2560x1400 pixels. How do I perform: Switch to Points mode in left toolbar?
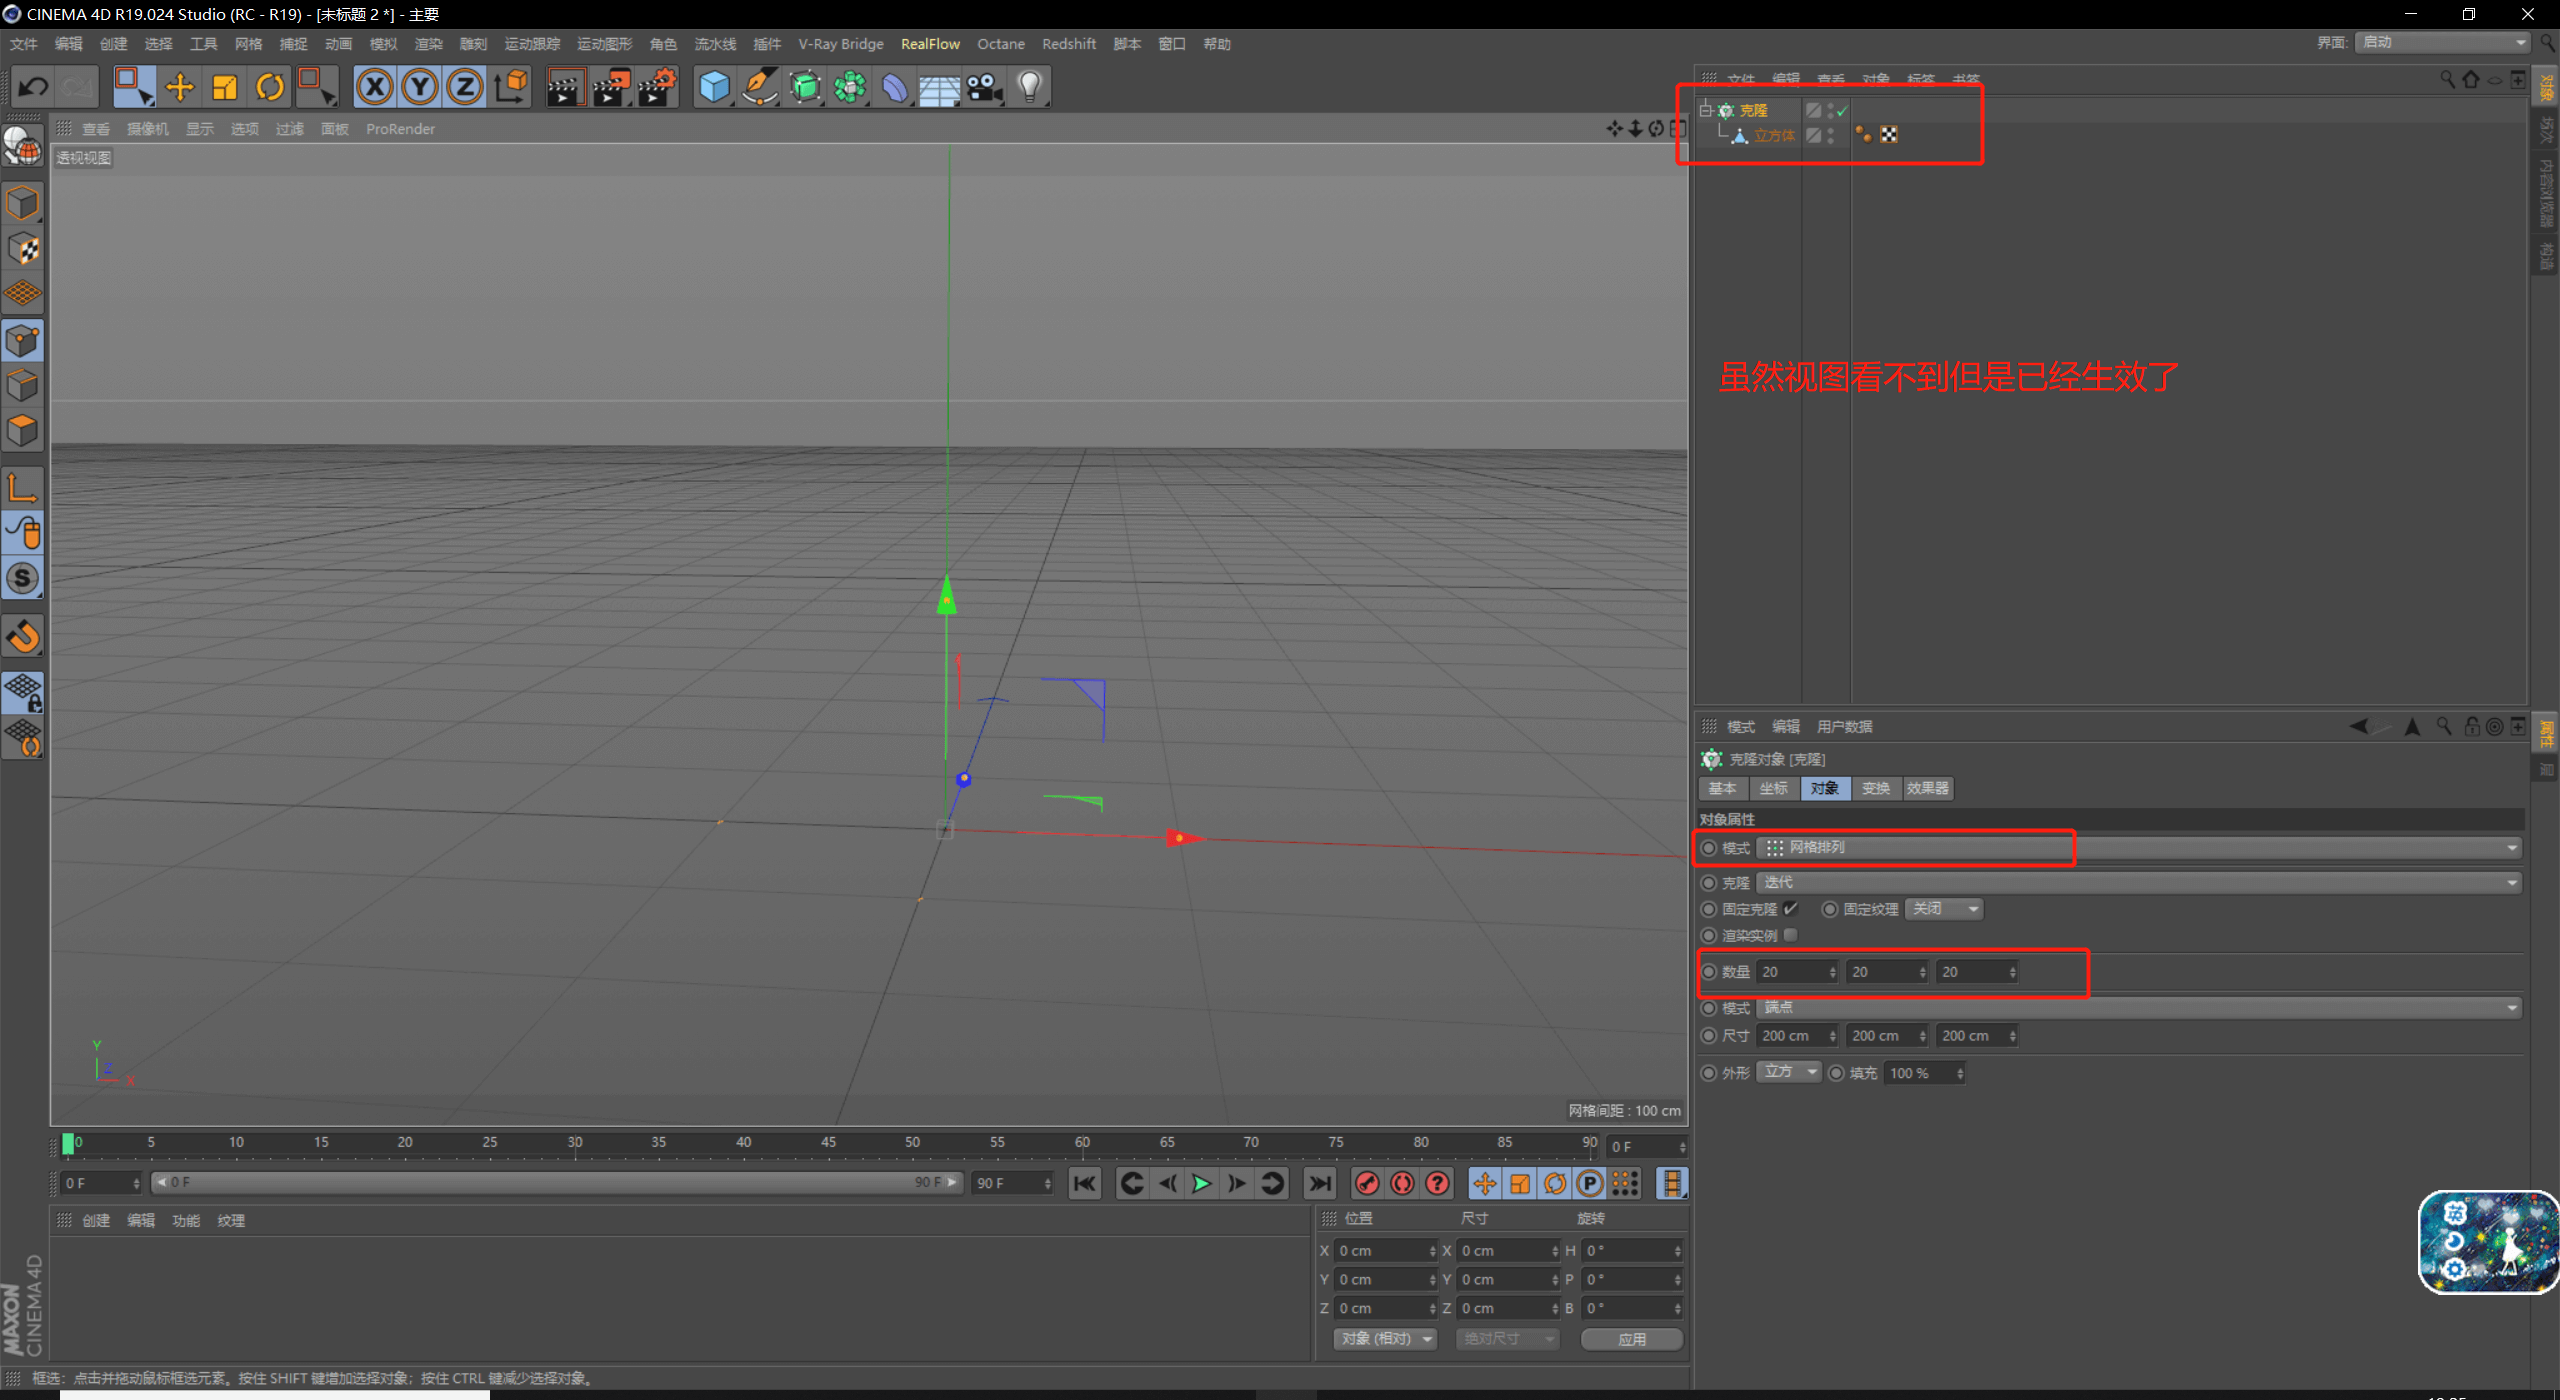point(23,341)
